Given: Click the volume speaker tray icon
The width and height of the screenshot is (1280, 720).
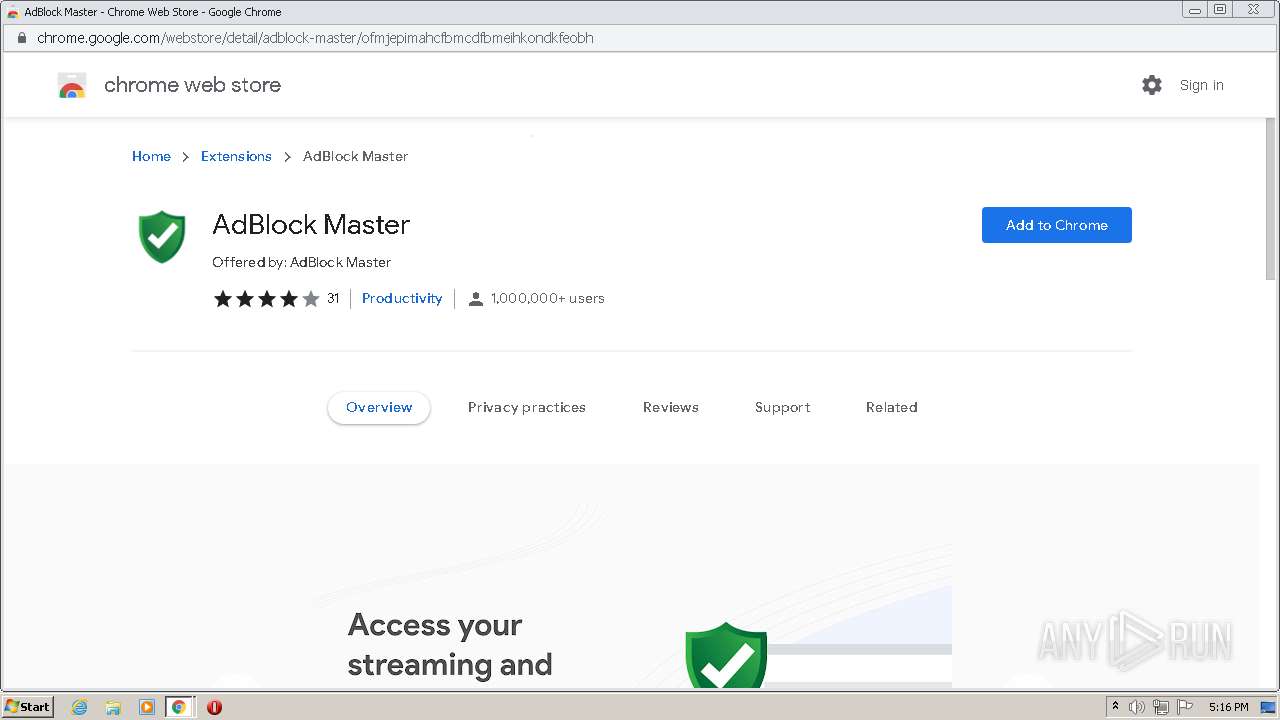Looking at the screenshot, I should (x=1137, y=707).
